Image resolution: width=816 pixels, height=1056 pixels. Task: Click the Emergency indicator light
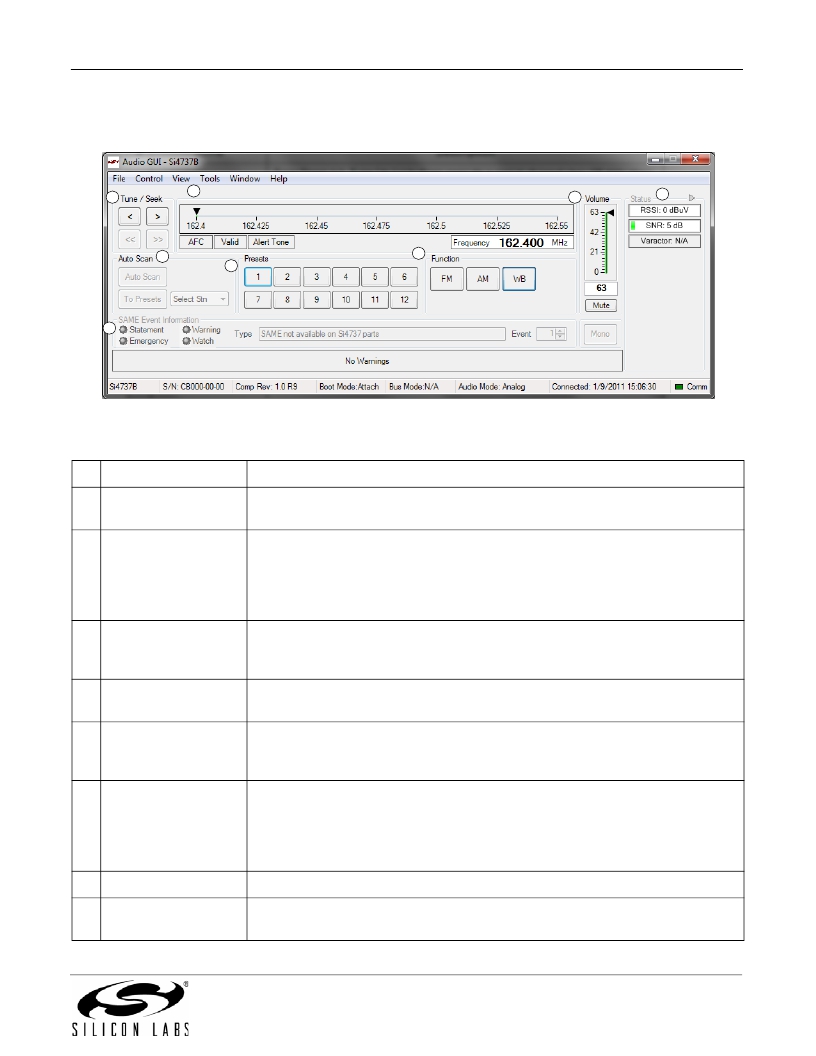(x=123, y=341)
